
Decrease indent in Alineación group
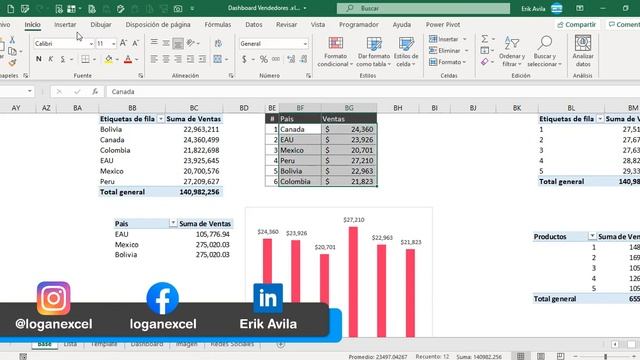point(190,60)
